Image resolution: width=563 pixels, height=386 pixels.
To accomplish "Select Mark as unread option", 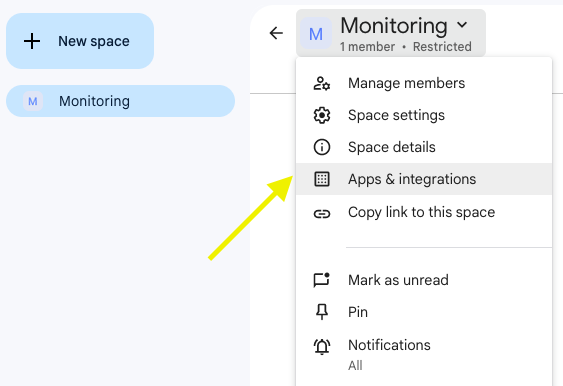I will 424,280.
